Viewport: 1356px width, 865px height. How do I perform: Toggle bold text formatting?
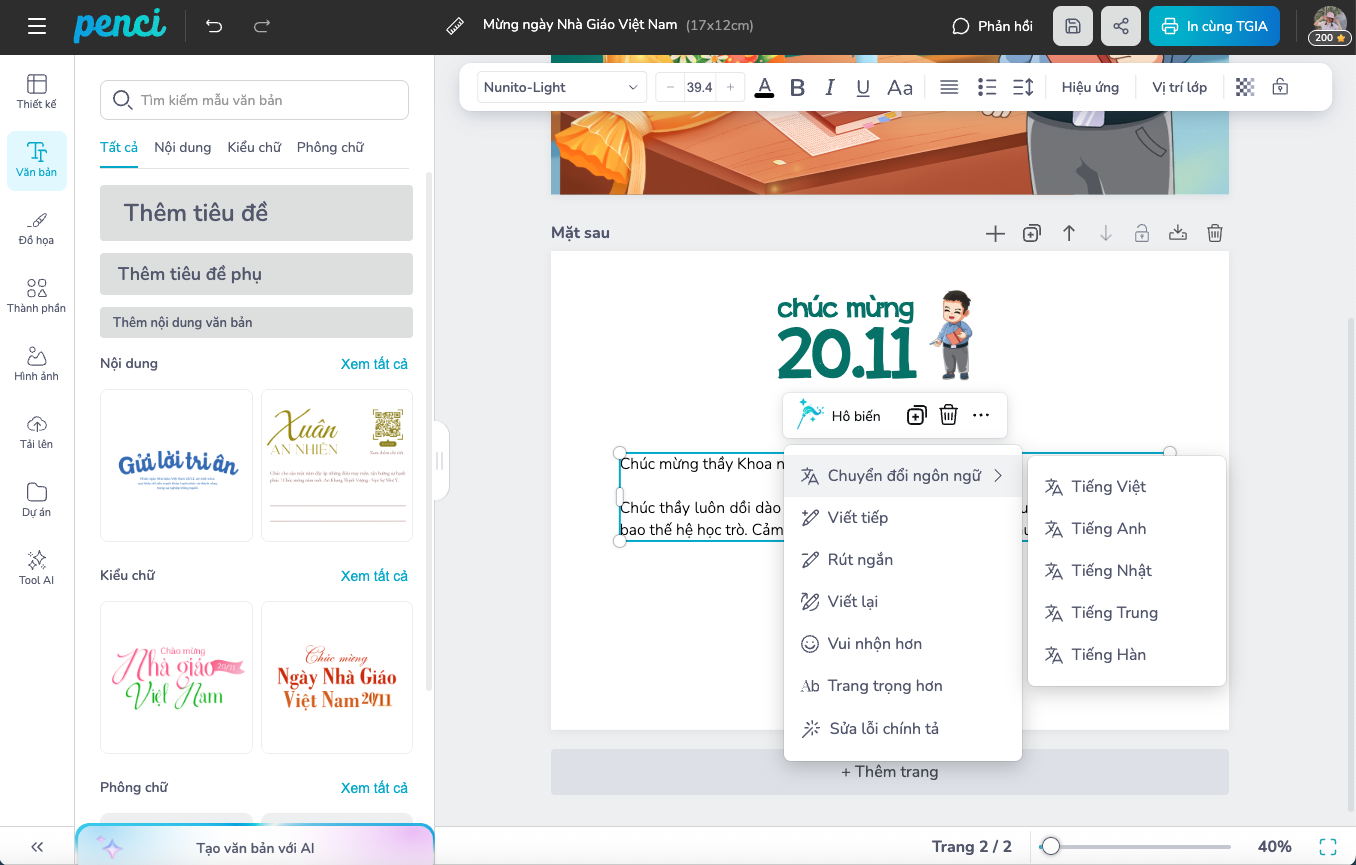[x=797, y=88]
